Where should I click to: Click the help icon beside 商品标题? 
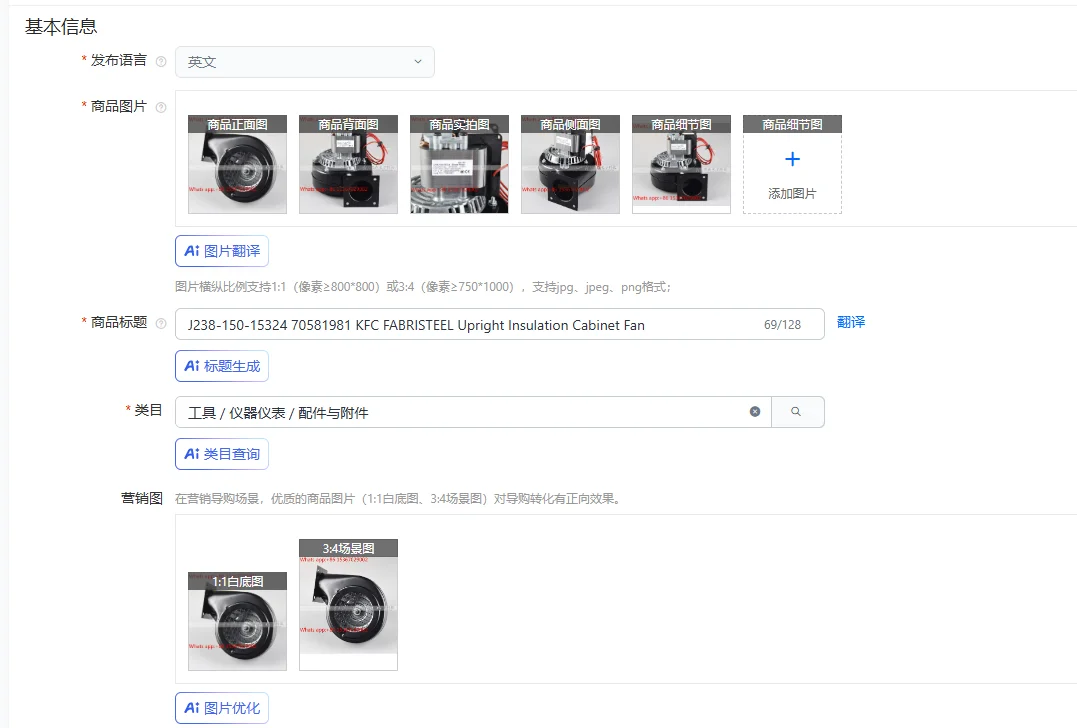tap(161, 323)
